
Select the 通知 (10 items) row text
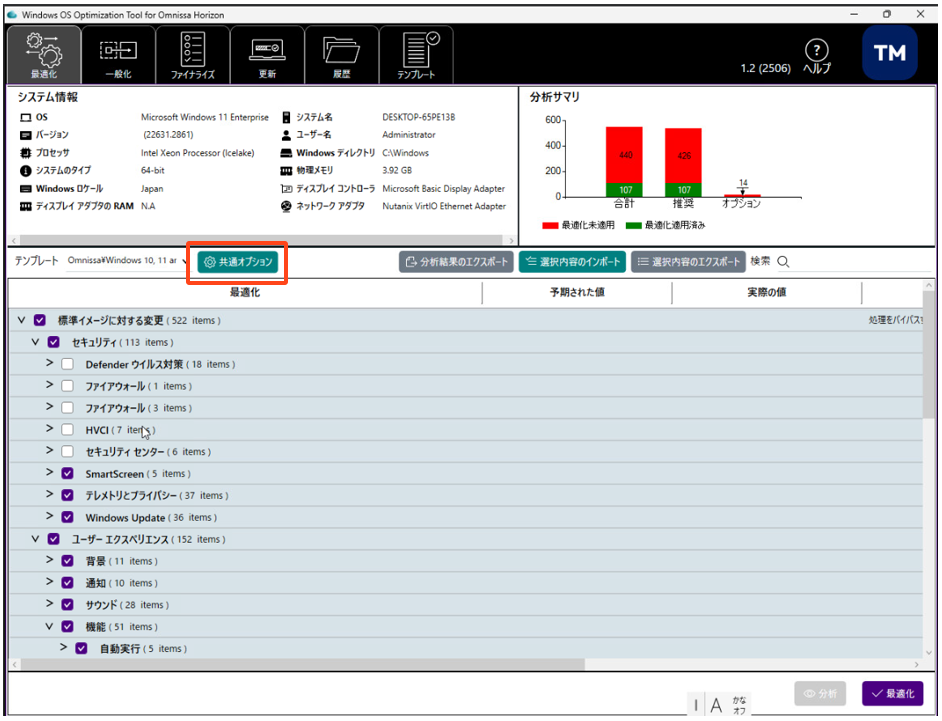[x=121, y=583]
